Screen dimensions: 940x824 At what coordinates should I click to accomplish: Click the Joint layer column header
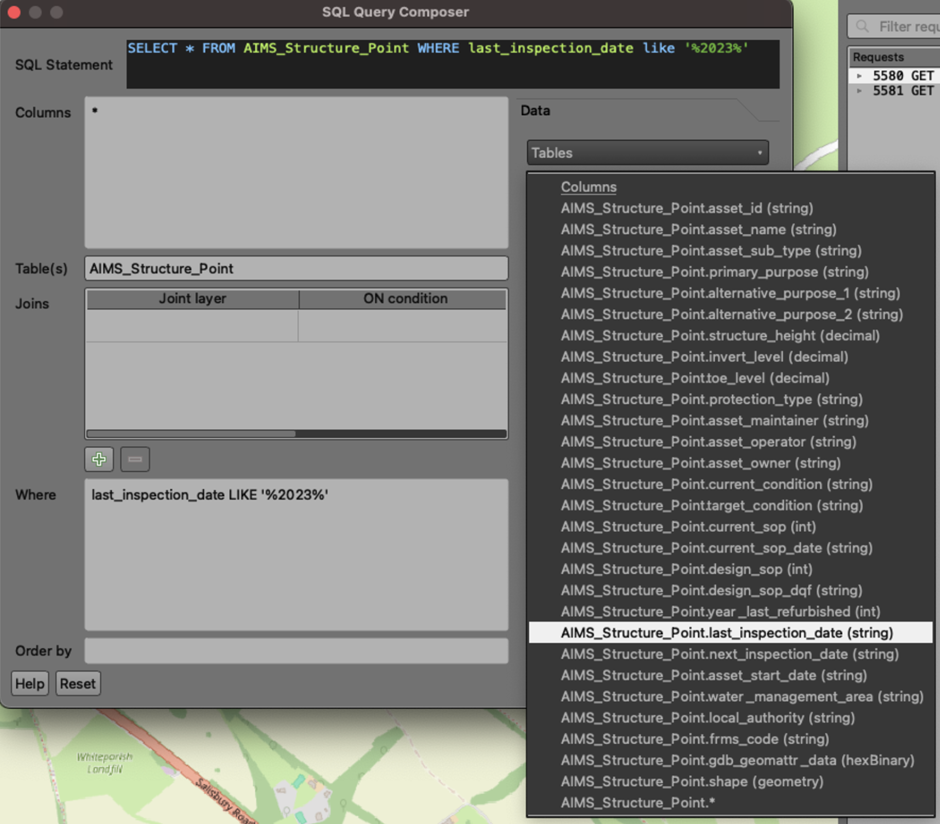point(192,299)
